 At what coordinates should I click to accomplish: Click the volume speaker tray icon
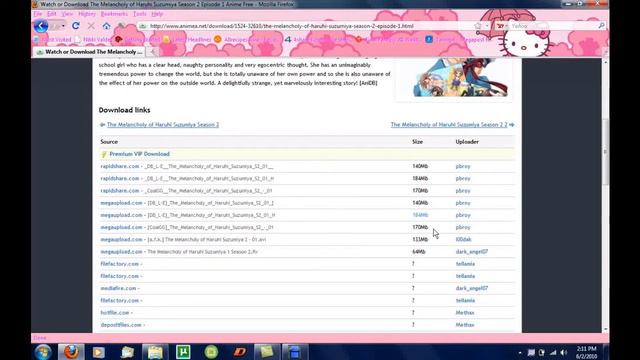pos(564,353)
